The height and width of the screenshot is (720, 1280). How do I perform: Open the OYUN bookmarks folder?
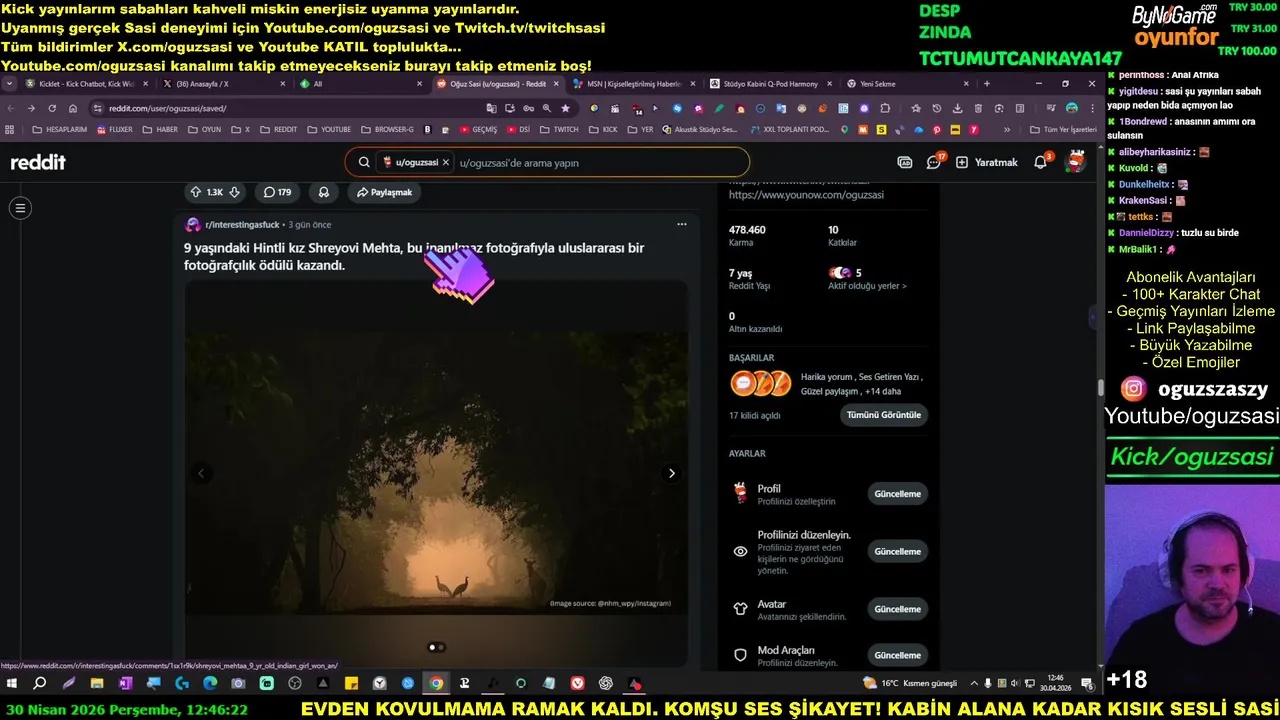point(204,129)
